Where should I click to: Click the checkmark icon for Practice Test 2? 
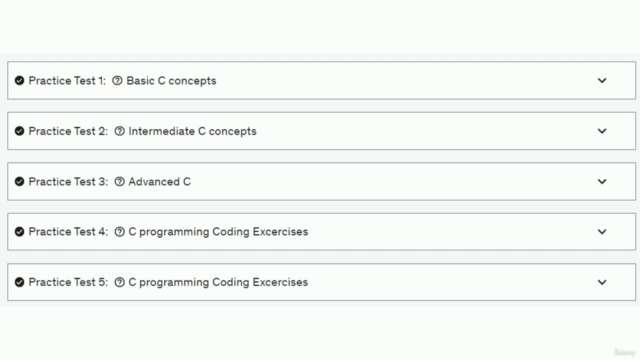19,131
